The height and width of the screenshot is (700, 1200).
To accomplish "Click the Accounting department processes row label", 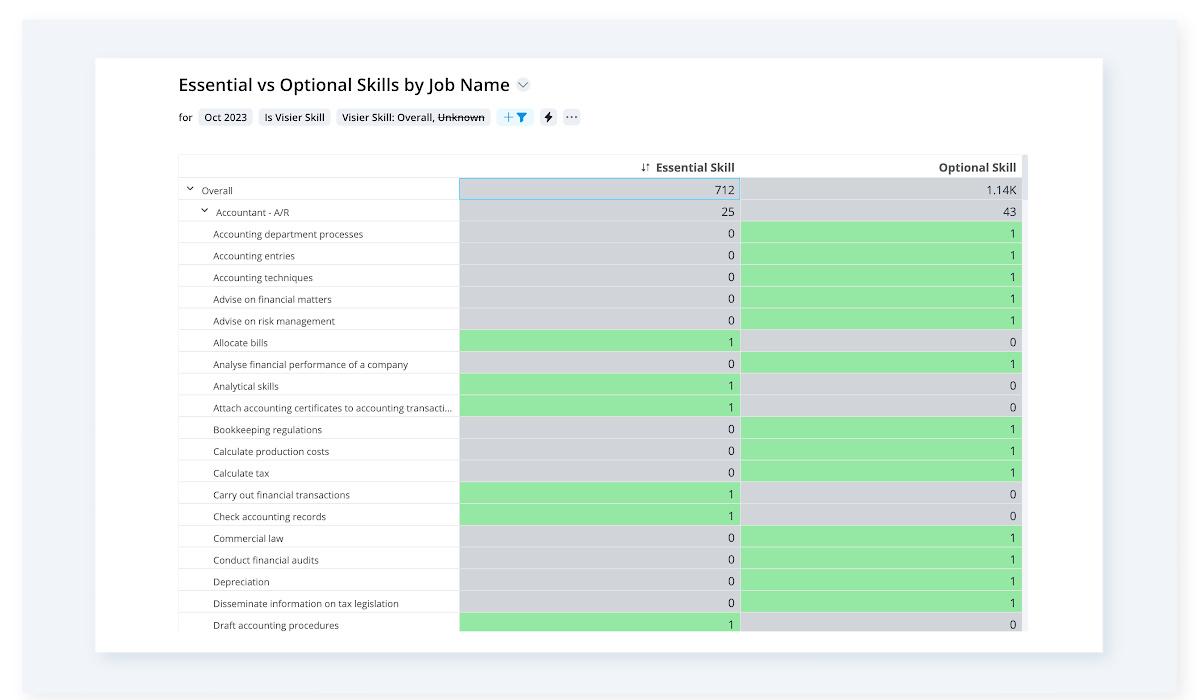I will 288,234.
